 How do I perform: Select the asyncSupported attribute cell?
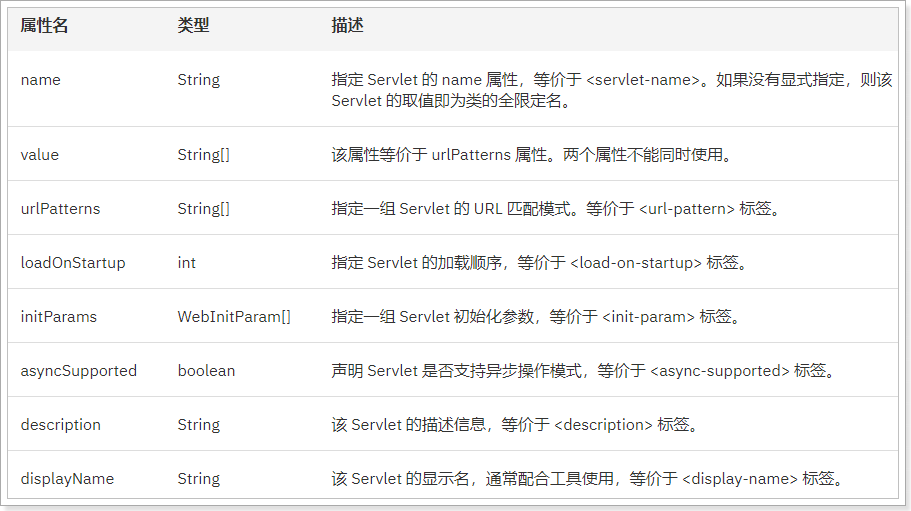click(79, 370)
